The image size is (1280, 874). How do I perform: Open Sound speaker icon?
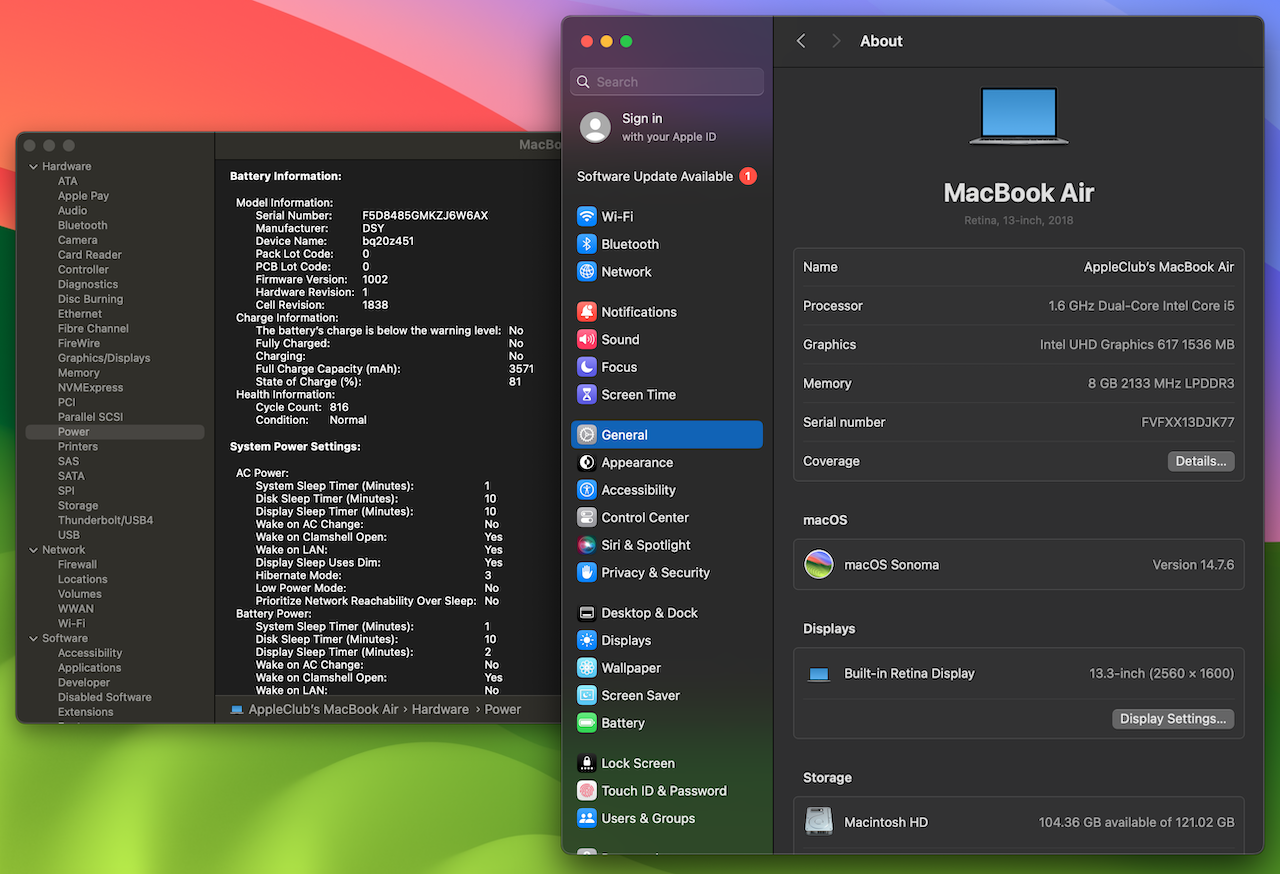tap(587, 340)
